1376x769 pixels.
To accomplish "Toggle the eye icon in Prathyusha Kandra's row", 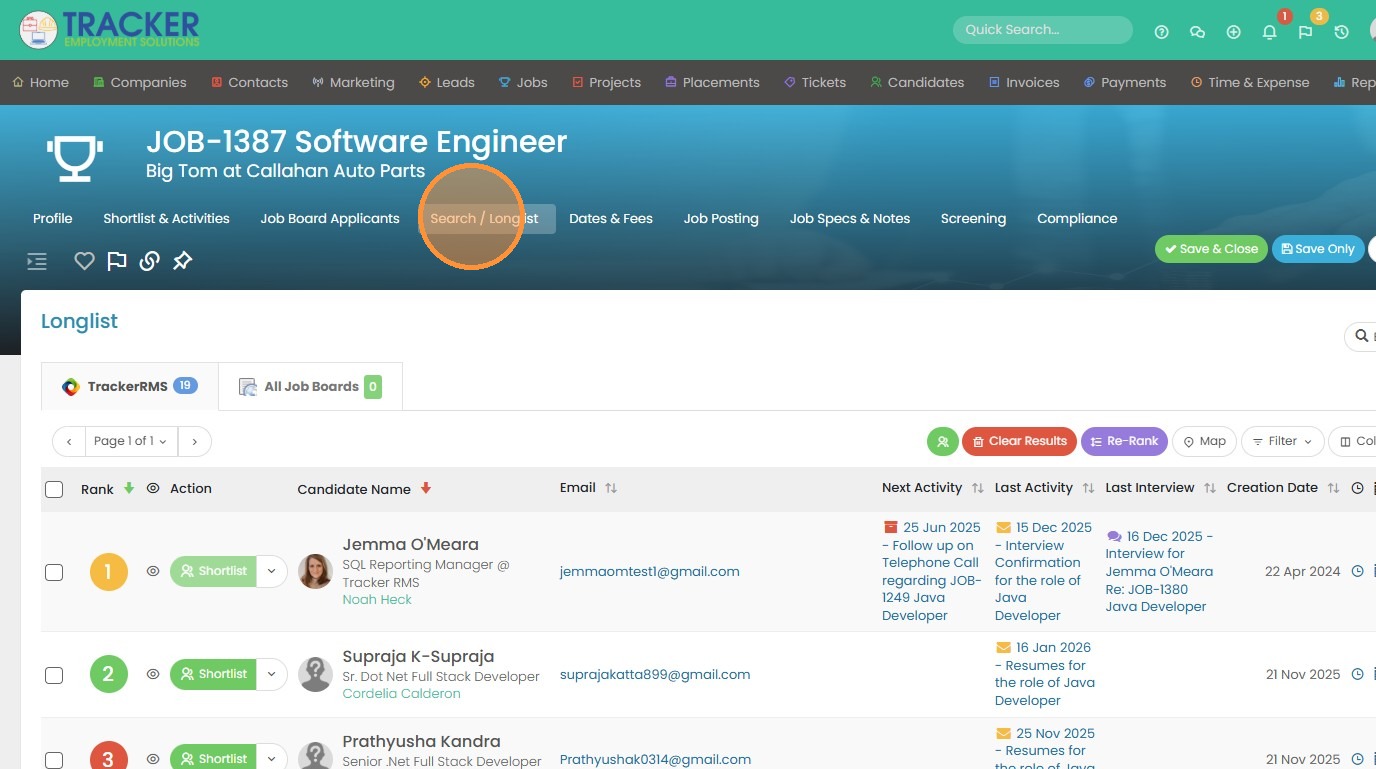I will click(x=153, y=759).
